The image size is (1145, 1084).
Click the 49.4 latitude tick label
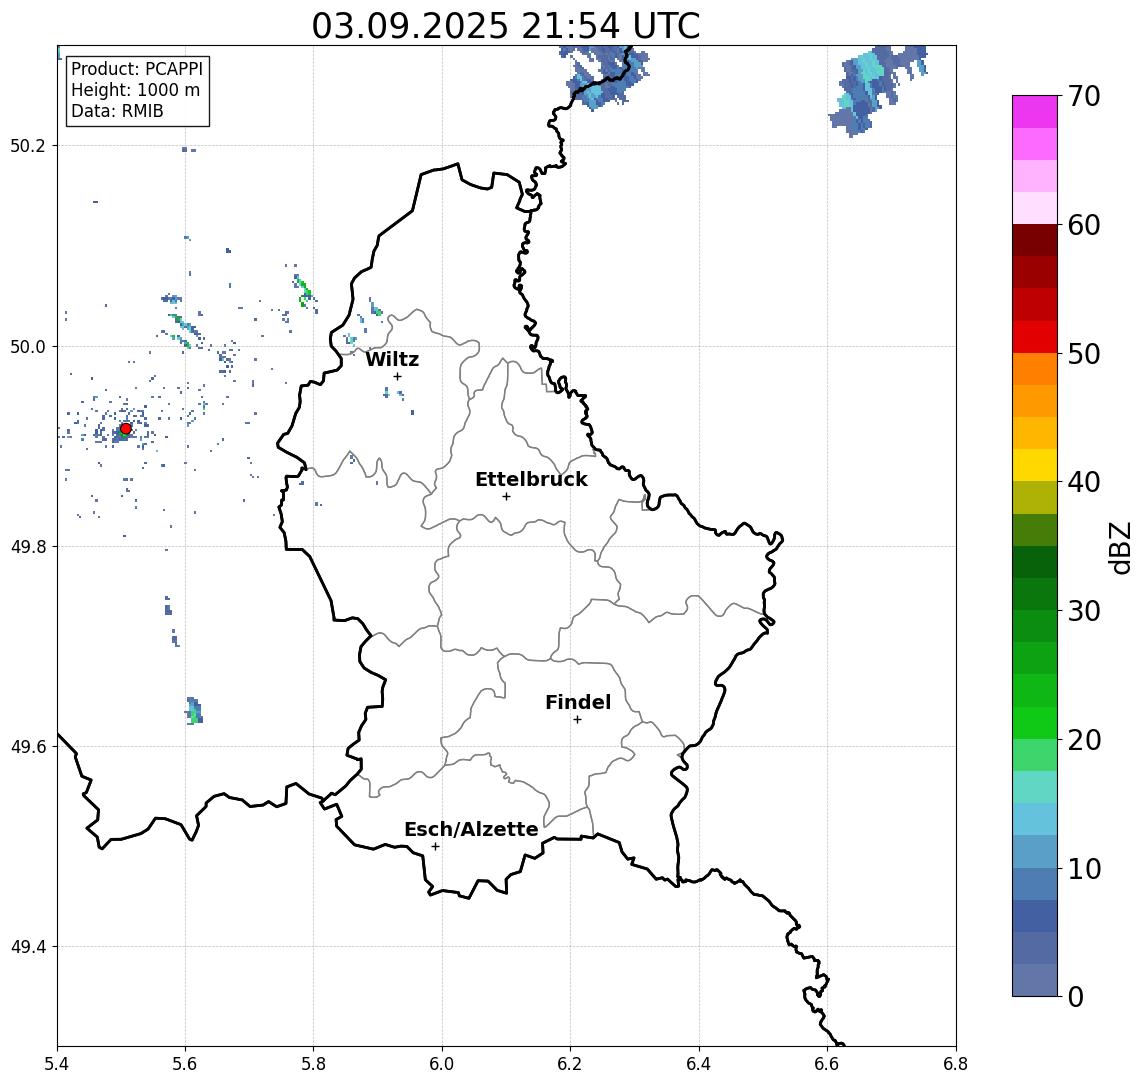tap(28, 947)
